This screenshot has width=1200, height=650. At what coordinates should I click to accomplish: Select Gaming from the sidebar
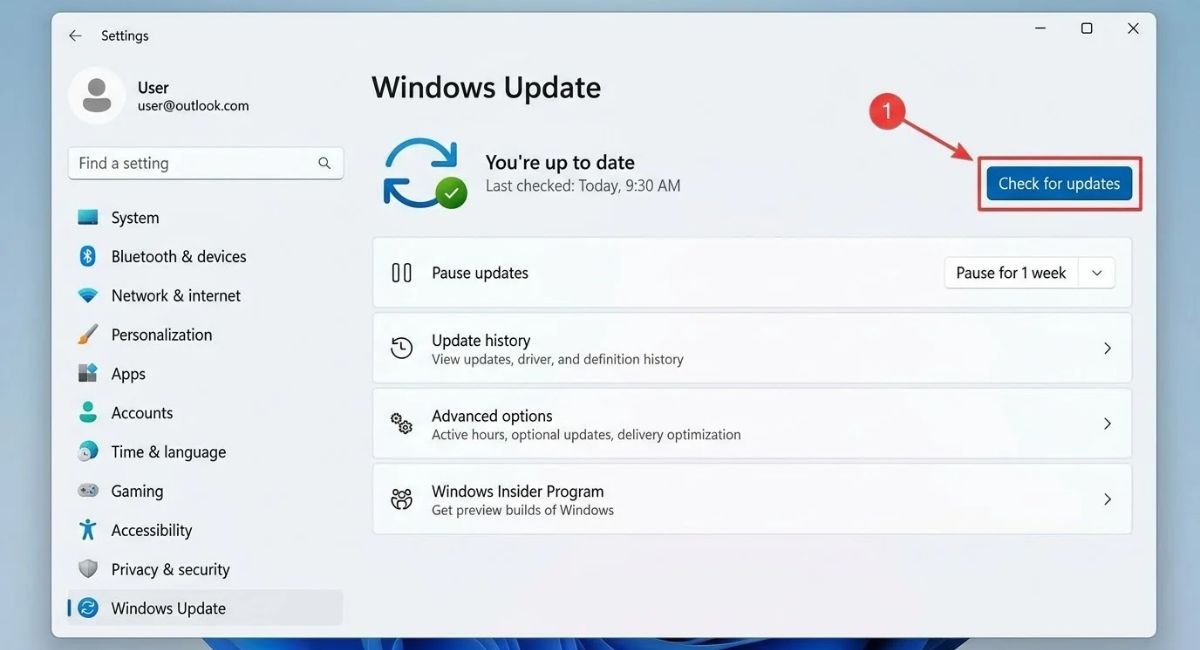(205, 491)
